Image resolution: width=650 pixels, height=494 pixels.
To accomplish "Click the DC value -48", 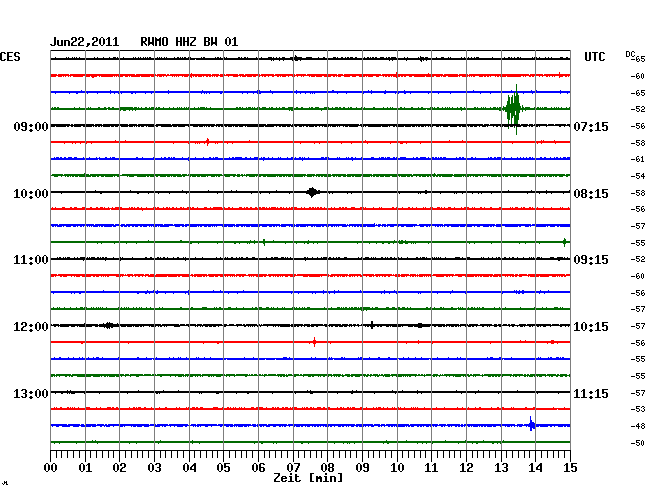I will (638, 426).
